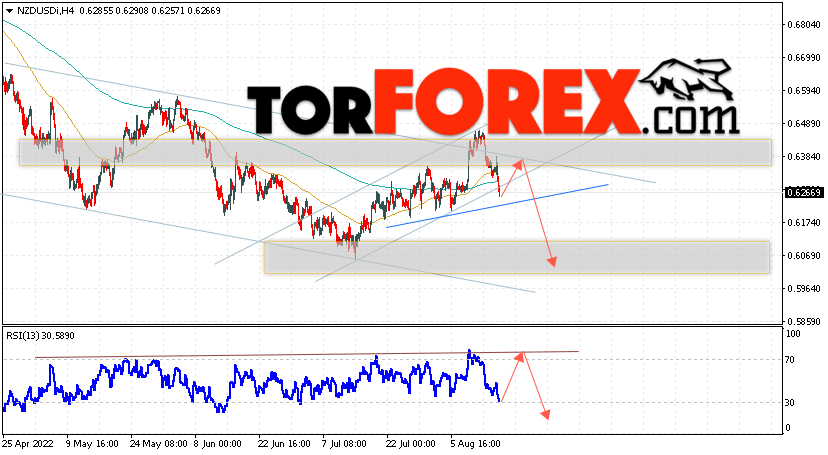Open the chart menu triangle beside NZDUSDi
This screenshot has width=828, height=455.
tap(9, 11)
